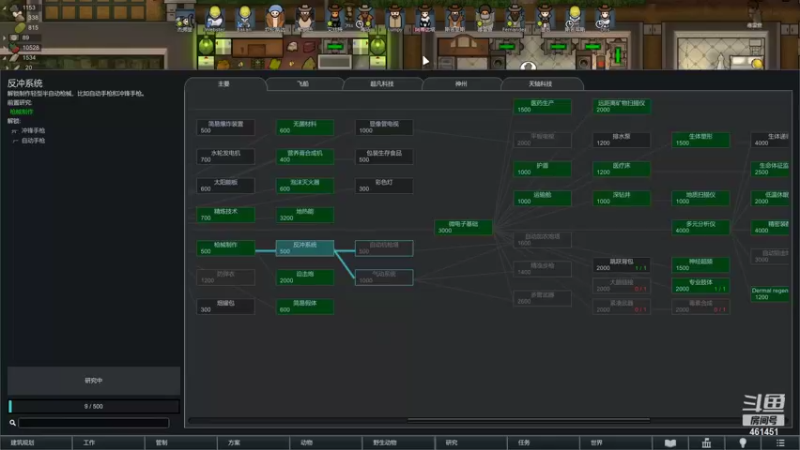Screen dimensions: 800x450
Task: Select the 医疗床 1200 research node
Action: (621, 169)
